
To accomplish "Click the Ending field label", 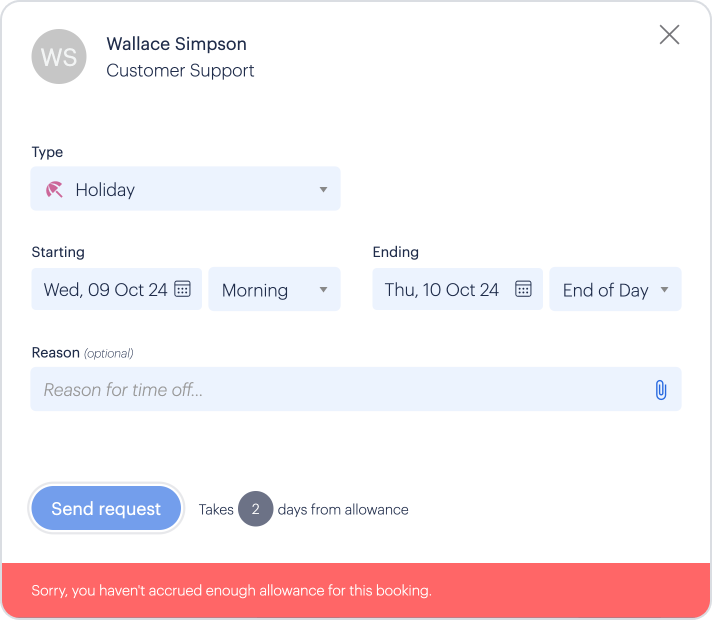I will pos(395,252).
